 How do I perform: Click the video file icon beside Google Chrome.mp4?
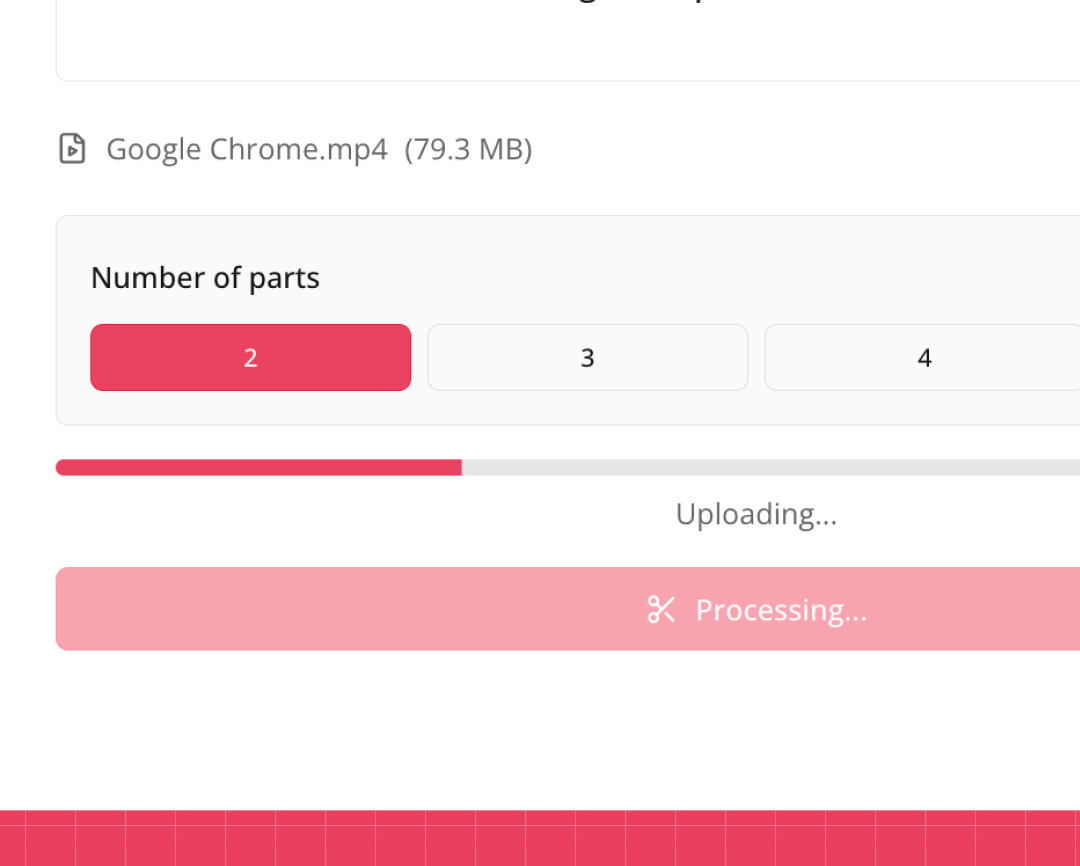click(x=72, y=149)
